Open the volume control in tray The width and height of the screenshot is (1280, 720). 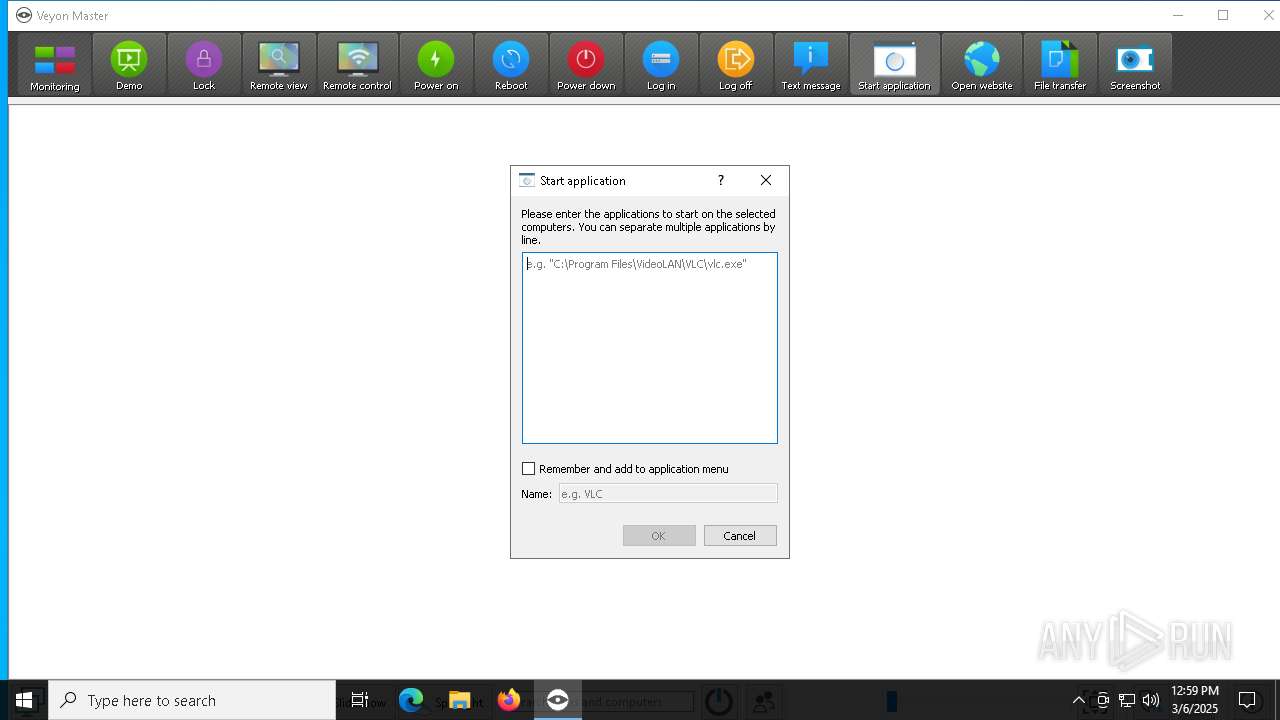1151,700
